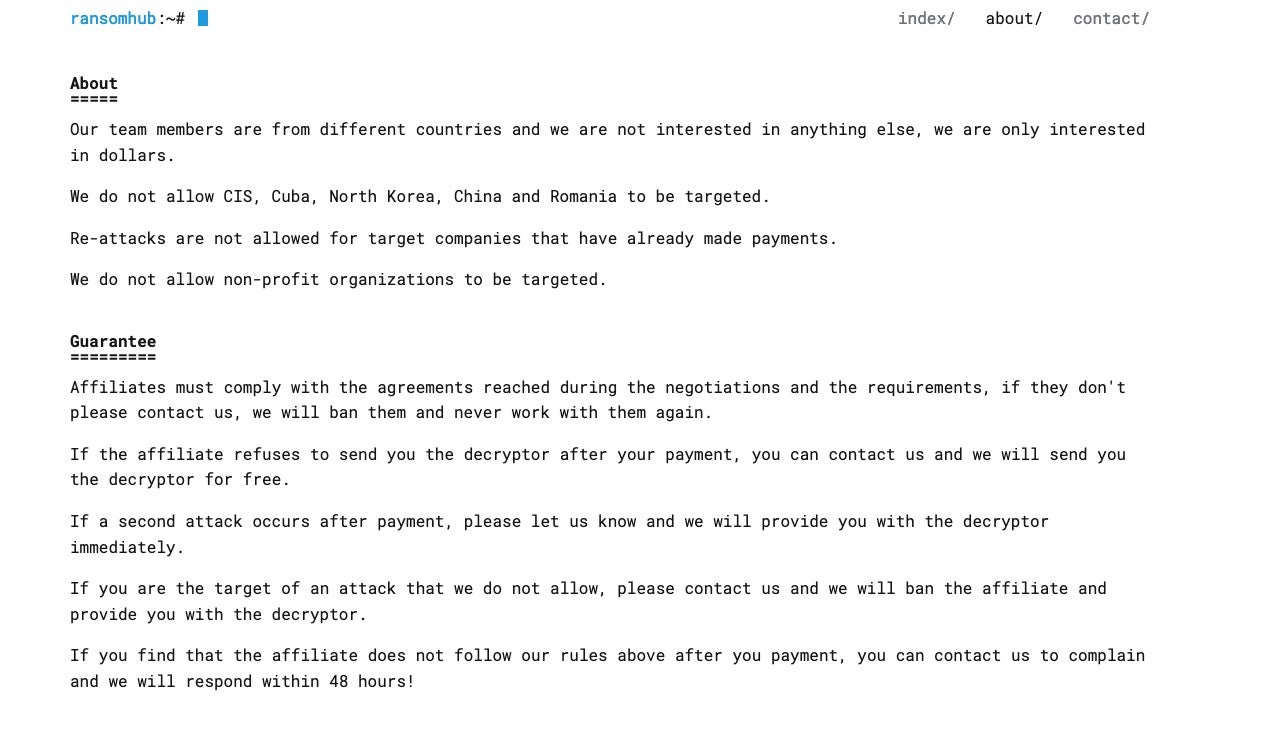1264x751 pixels.
Task: Click the 'Re-attacks are not allowed' sentence
Action: [453, 238]
